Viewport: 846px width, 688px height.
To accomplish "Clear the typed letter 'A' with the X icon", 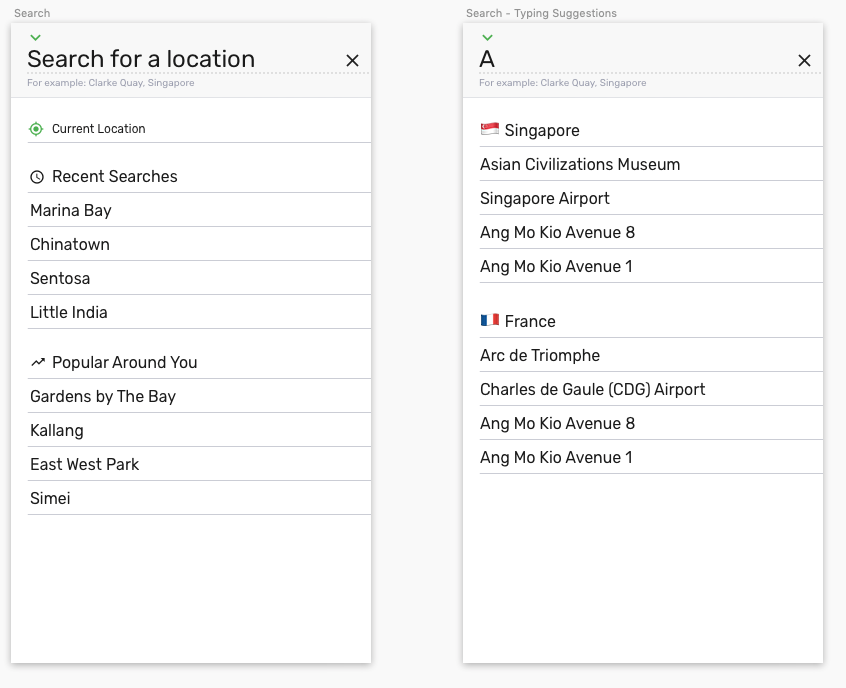I will (804, 61).
